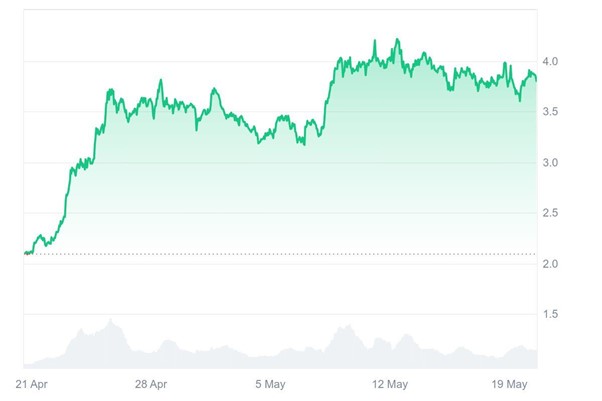
Task: Click the price line's starting point at 21 Apr
Action: [x=24, y=253]
